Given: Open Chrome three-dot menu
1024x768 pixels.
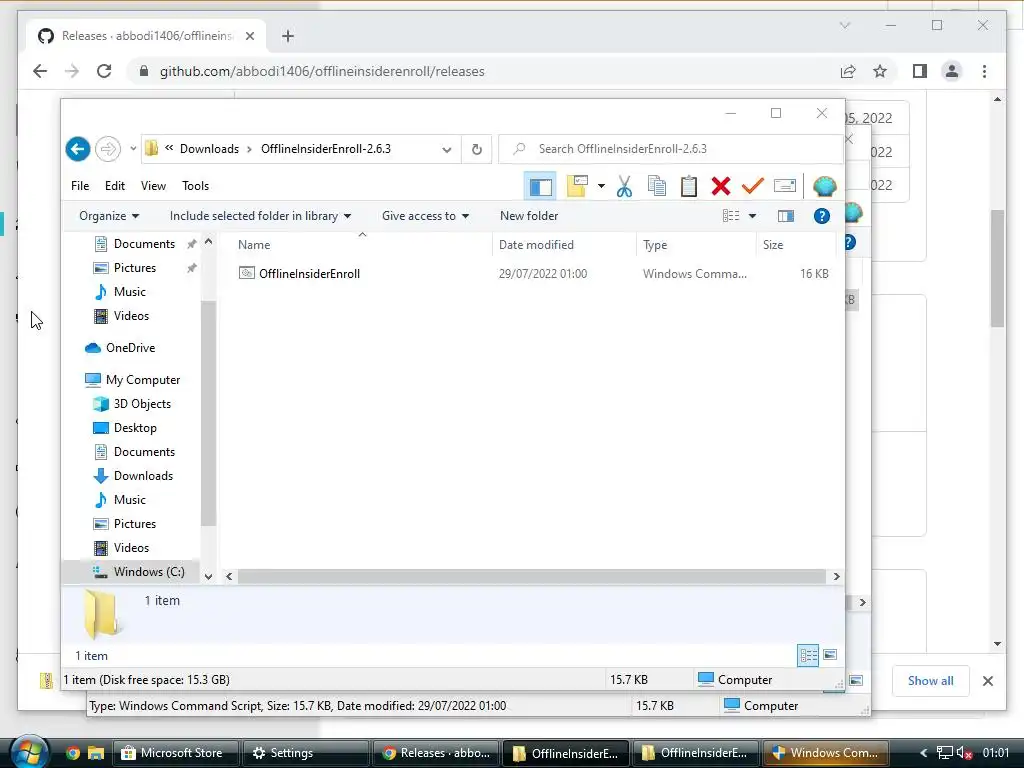Looking at the screenshot, I should click(984, 71).
